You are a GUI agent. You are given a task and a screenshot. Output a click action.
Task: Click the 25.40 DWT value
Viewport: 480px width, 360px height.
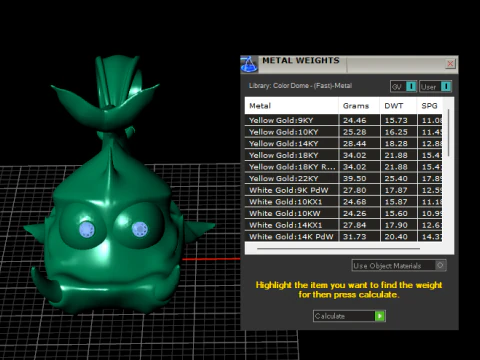click(396, 179)
